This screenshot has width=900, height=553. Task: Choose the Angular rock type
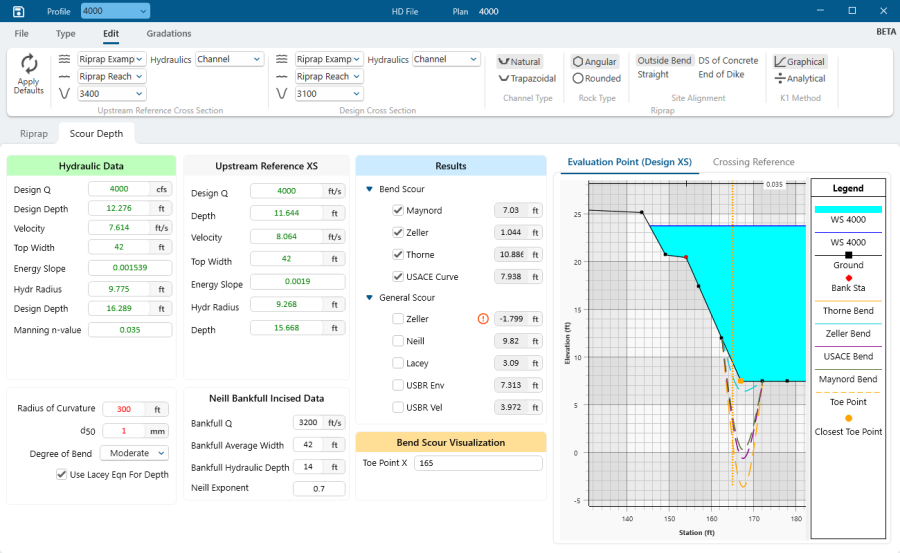(x=595, y=62)
